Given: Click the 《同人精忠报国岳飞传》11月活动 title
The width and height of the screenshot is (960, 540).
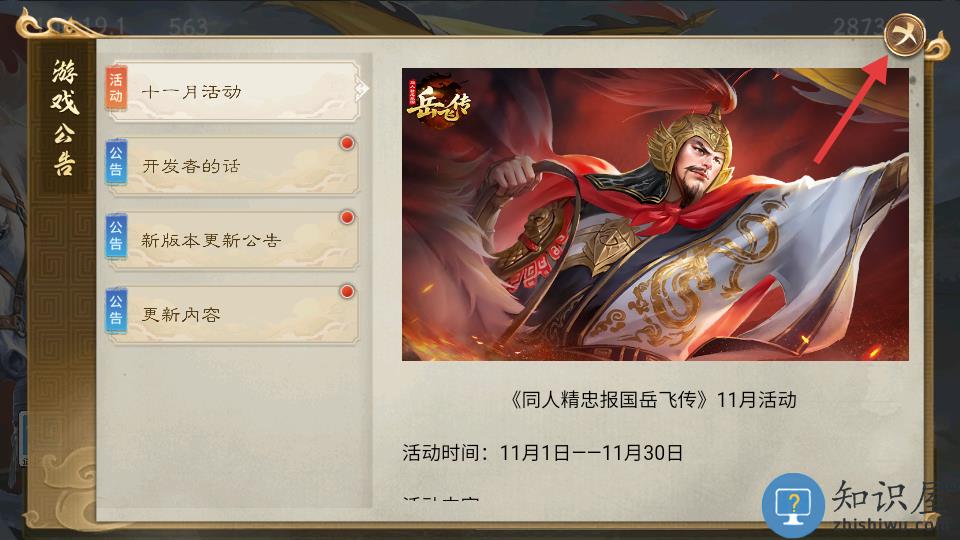Looking at the screenshot, I should [653, 400].
